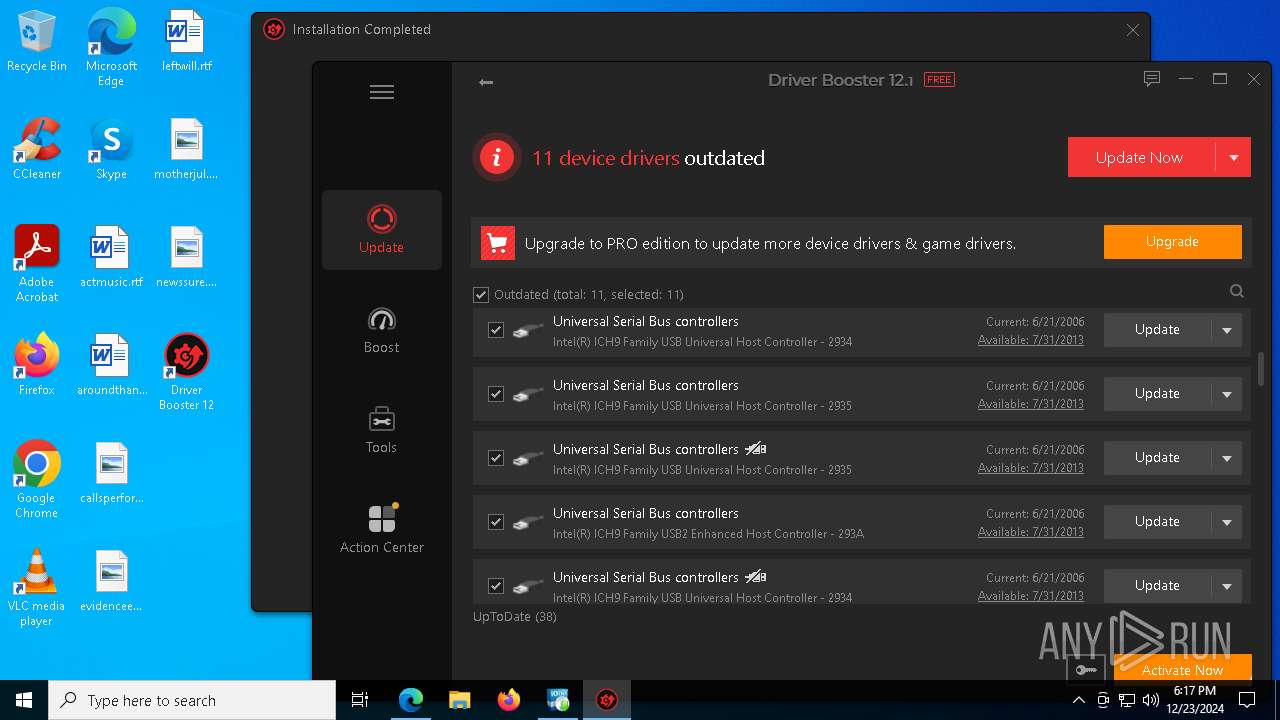Click the red info icon beside outdated count
1280x720 pixels.
[497, 157]
